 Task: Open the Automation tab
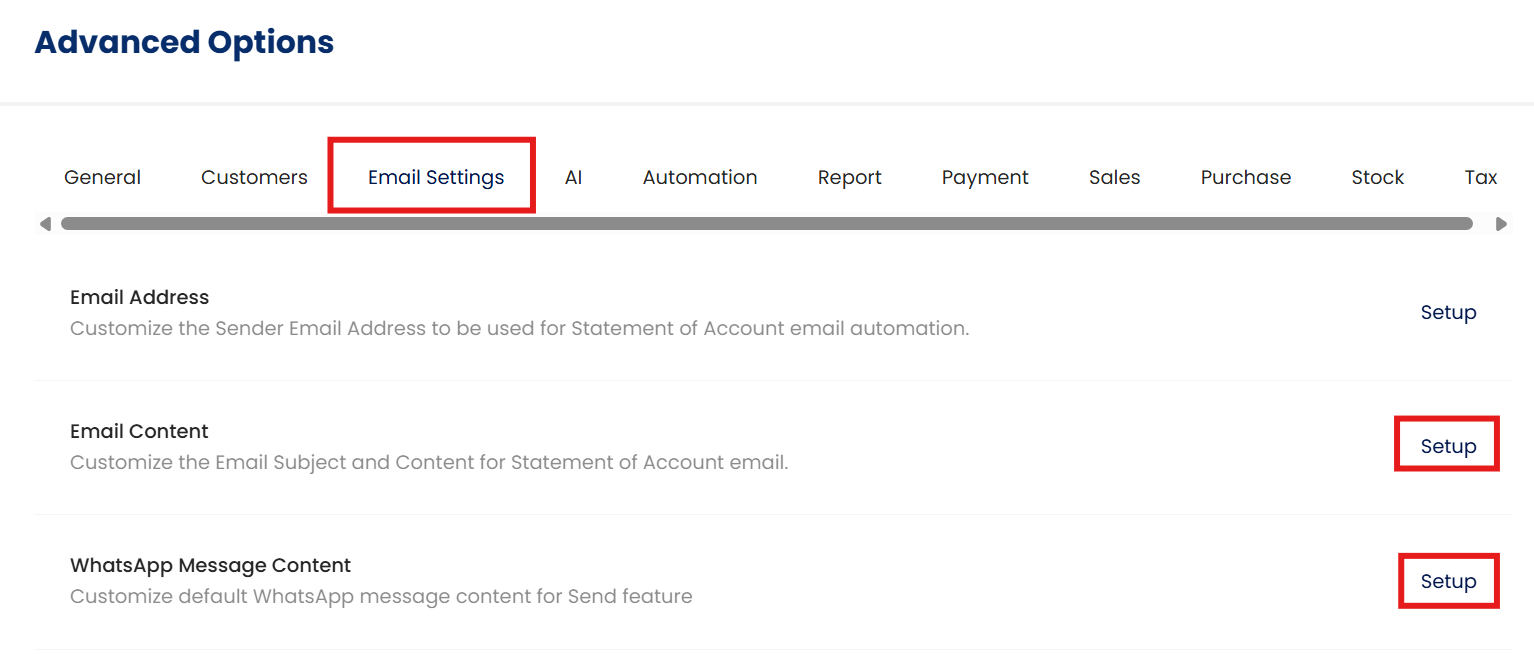[700, 177]
